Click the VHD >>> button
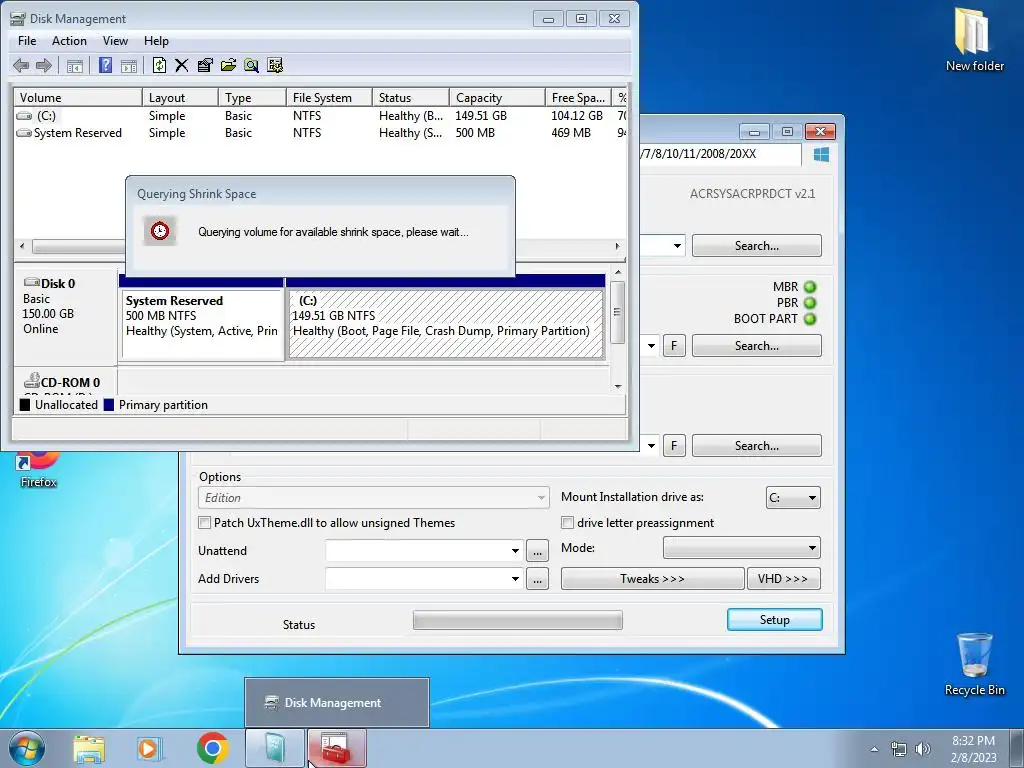The width and height of the screenshot is (1024, 768). tap(783, 579)
